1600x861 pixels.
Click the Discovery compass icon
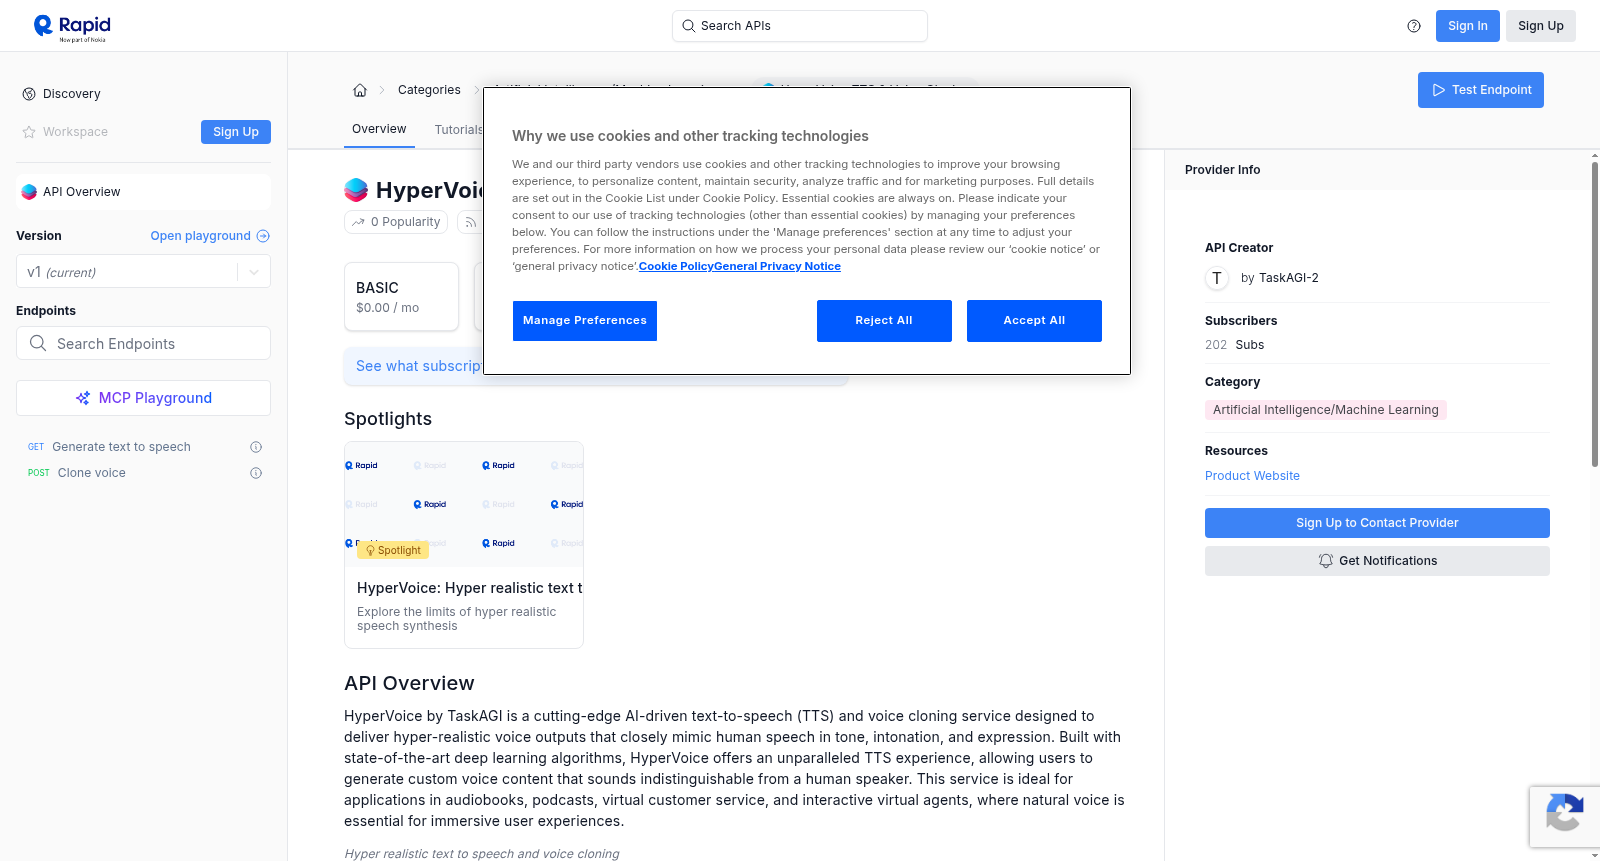(x=29, y=94)
